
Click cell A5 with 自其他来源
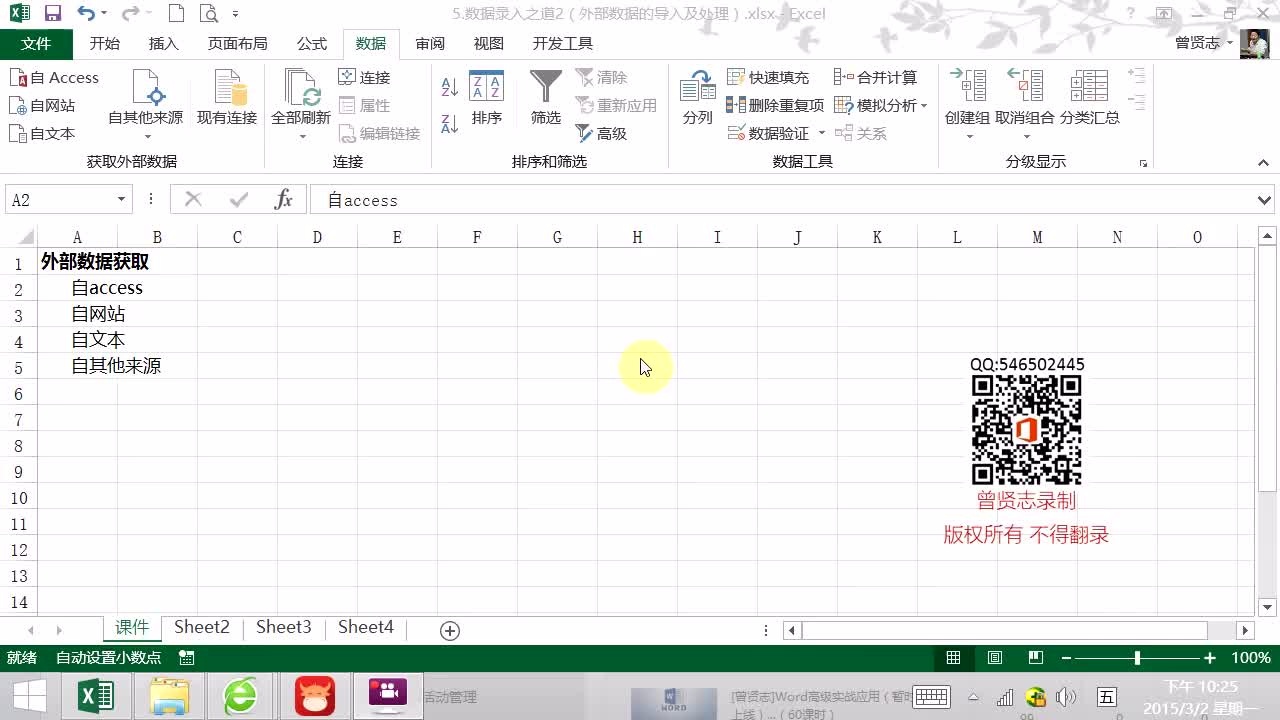click(77, 366)
